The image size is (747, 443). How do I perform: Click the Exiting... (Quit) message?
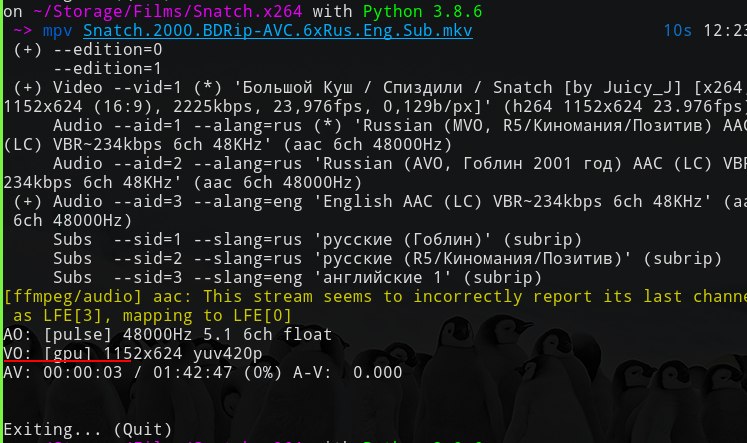coord(88,430)
